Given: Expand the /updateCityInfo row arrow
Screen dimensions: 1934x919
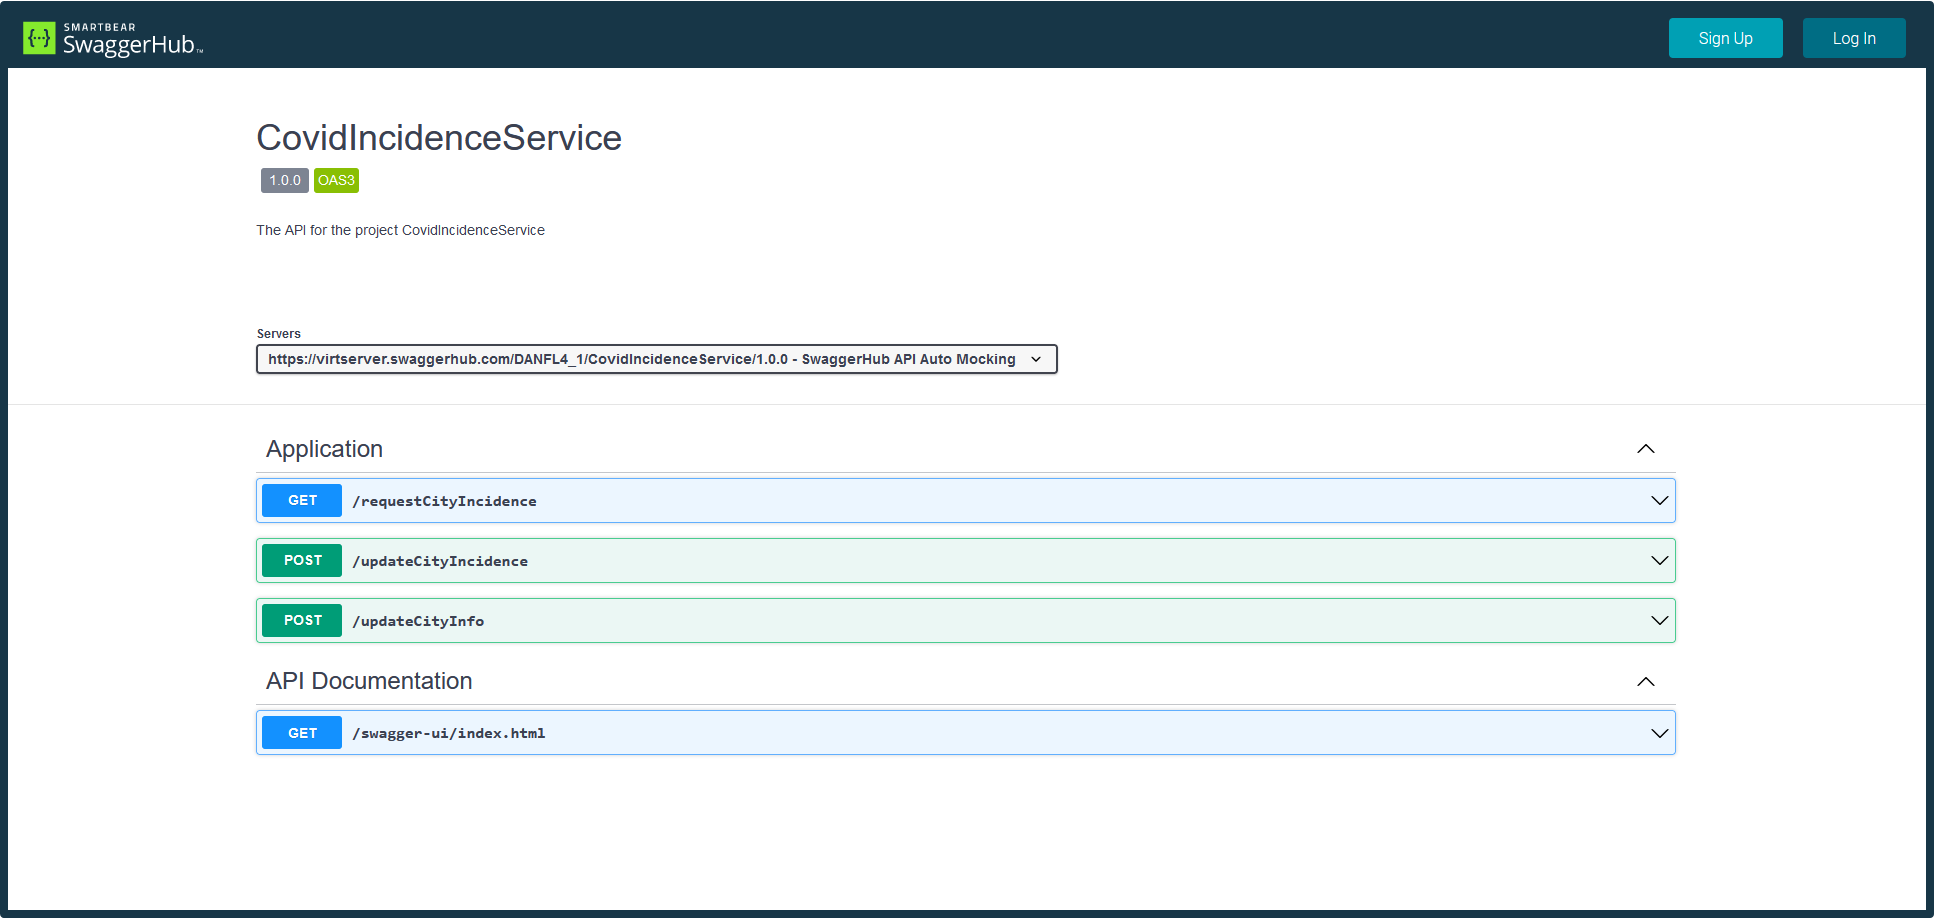Looking at the screenshot, I should [x=1660, y=620].
